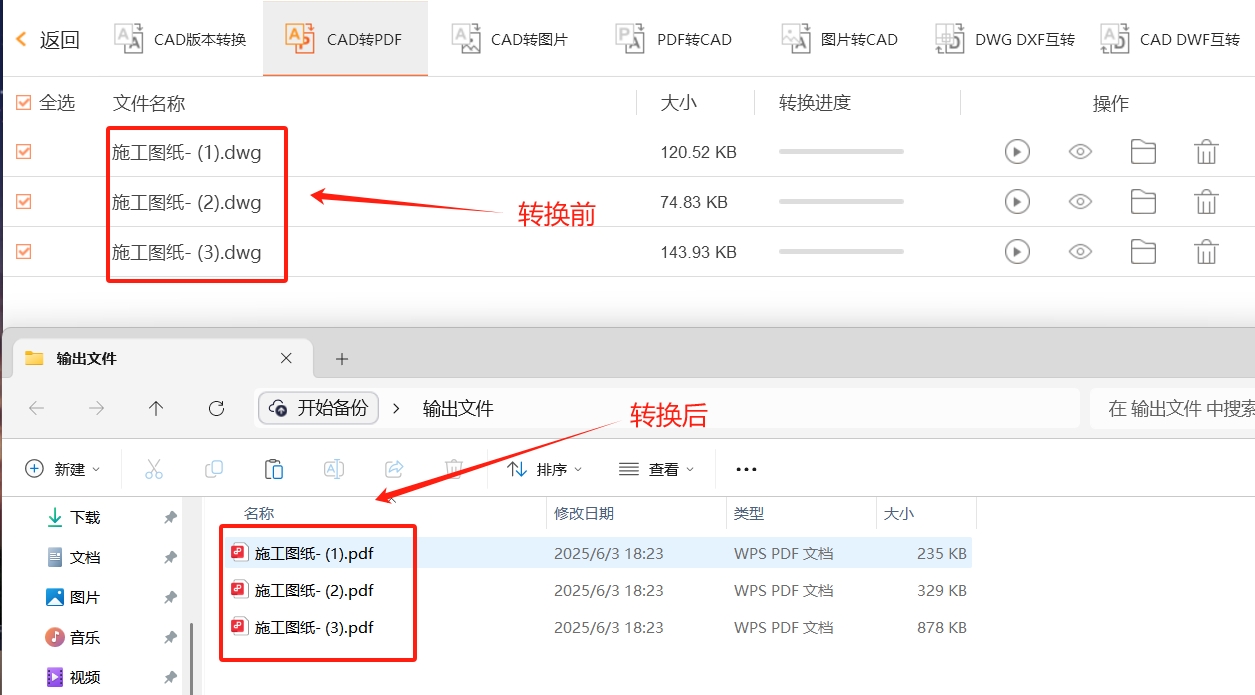Click the 开始备份 backup button
This screenshot has width=1255, height=695.
click(x=319, y=408)
